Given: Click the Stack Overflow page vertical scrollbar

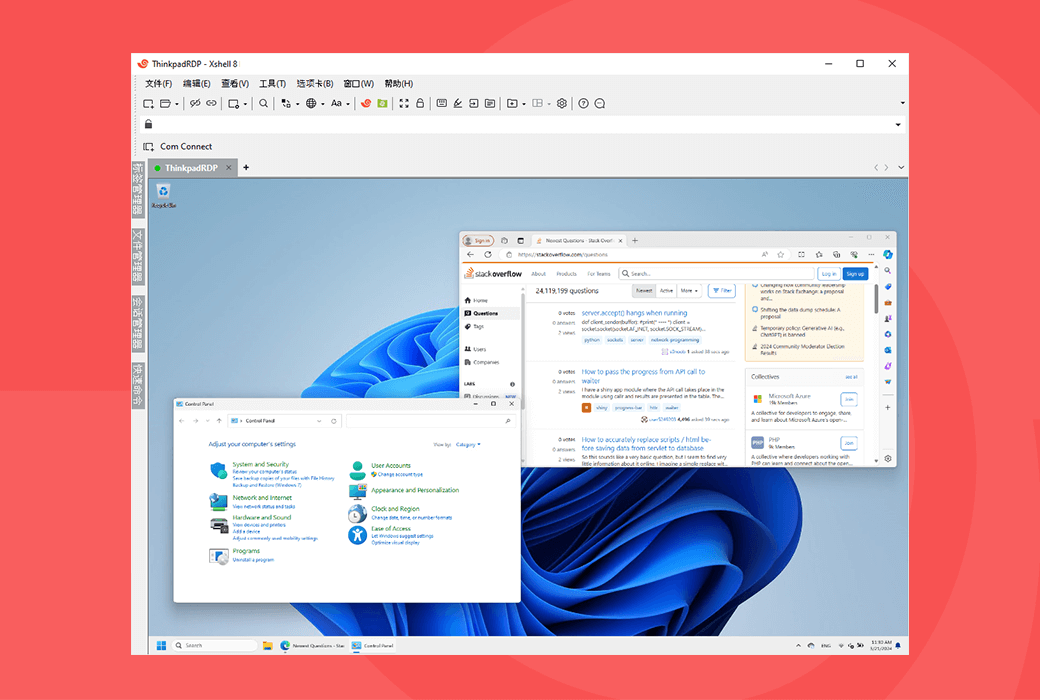Looking at the screenshot, I should point(877,300).
